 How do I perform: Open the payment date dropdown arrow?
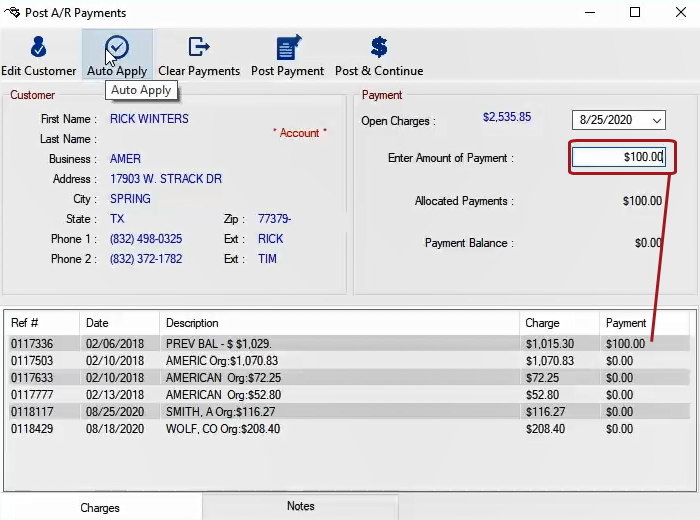click(x=656, y=121)
